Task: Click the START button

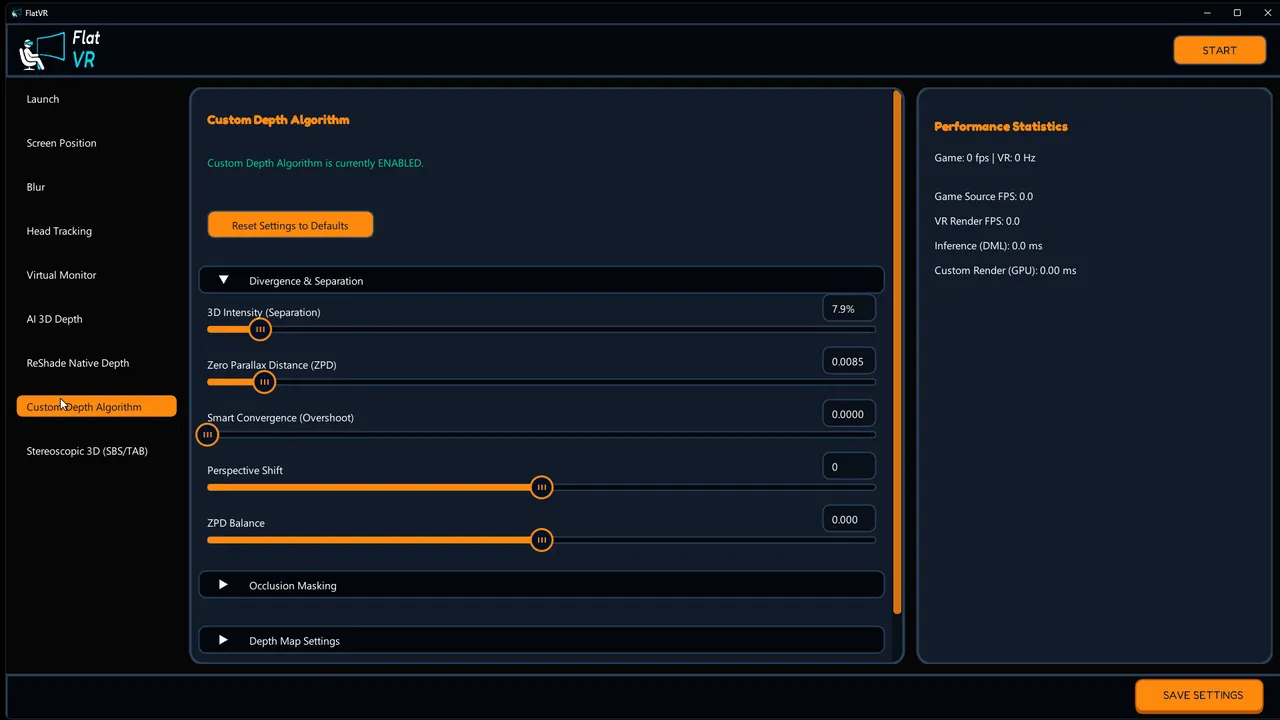Action: (1219, 50)
